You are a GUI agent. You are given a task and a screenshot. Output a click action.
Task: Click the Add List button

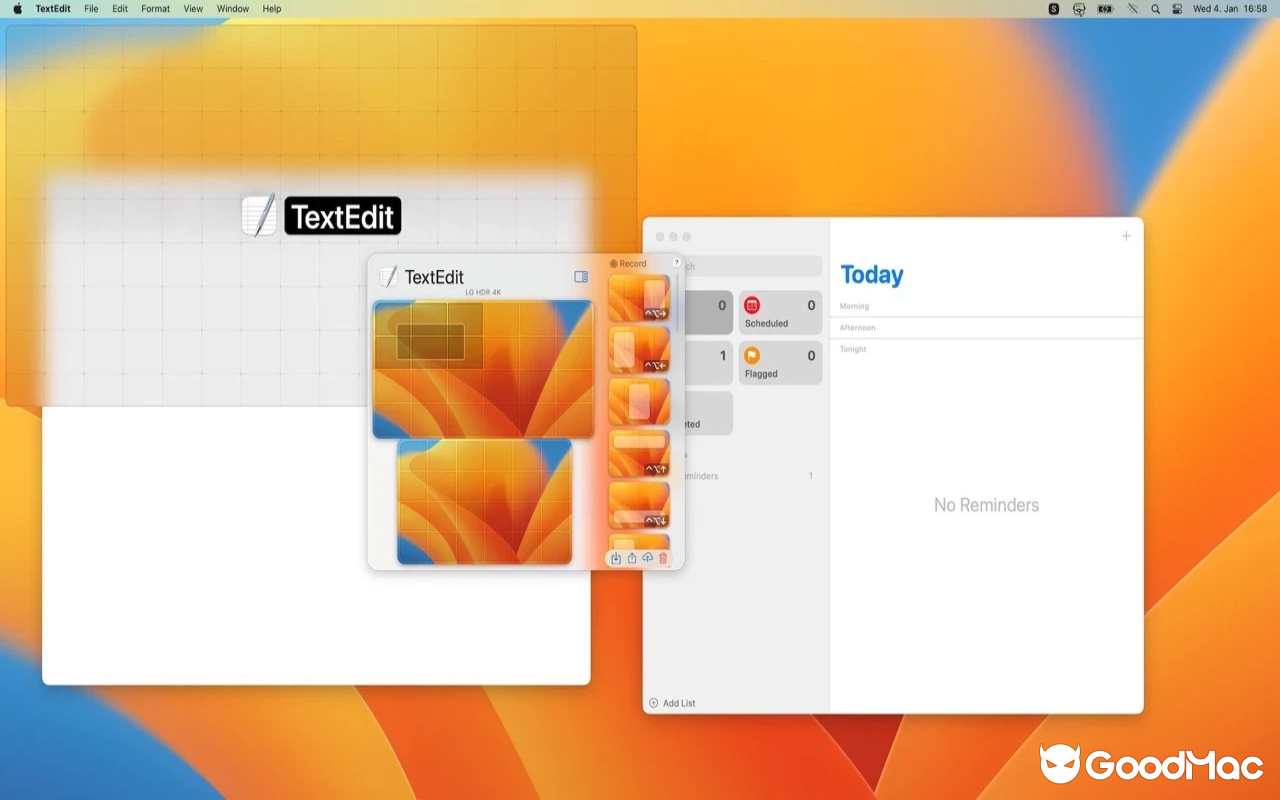click(672, 703)
